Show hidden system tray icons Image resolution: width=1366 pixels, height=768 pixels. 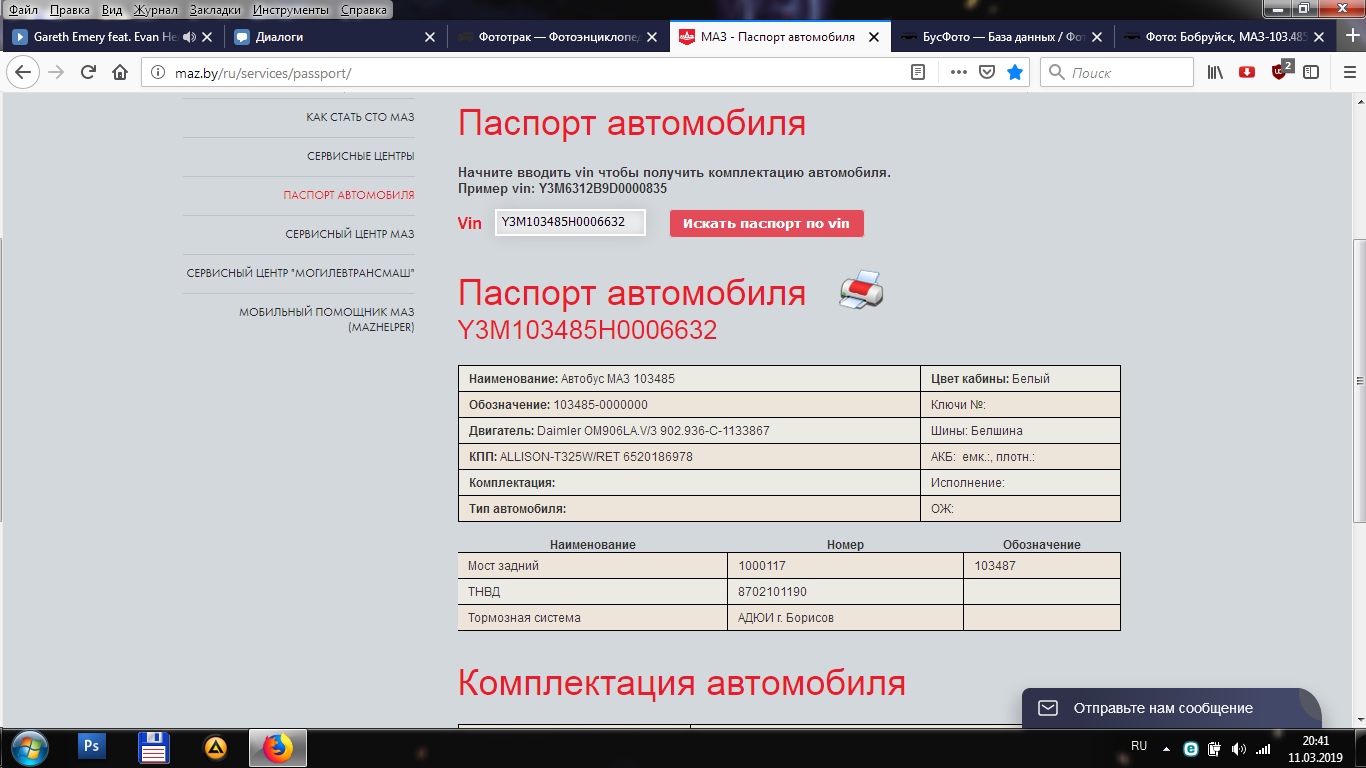click(x=1165, y=748)
